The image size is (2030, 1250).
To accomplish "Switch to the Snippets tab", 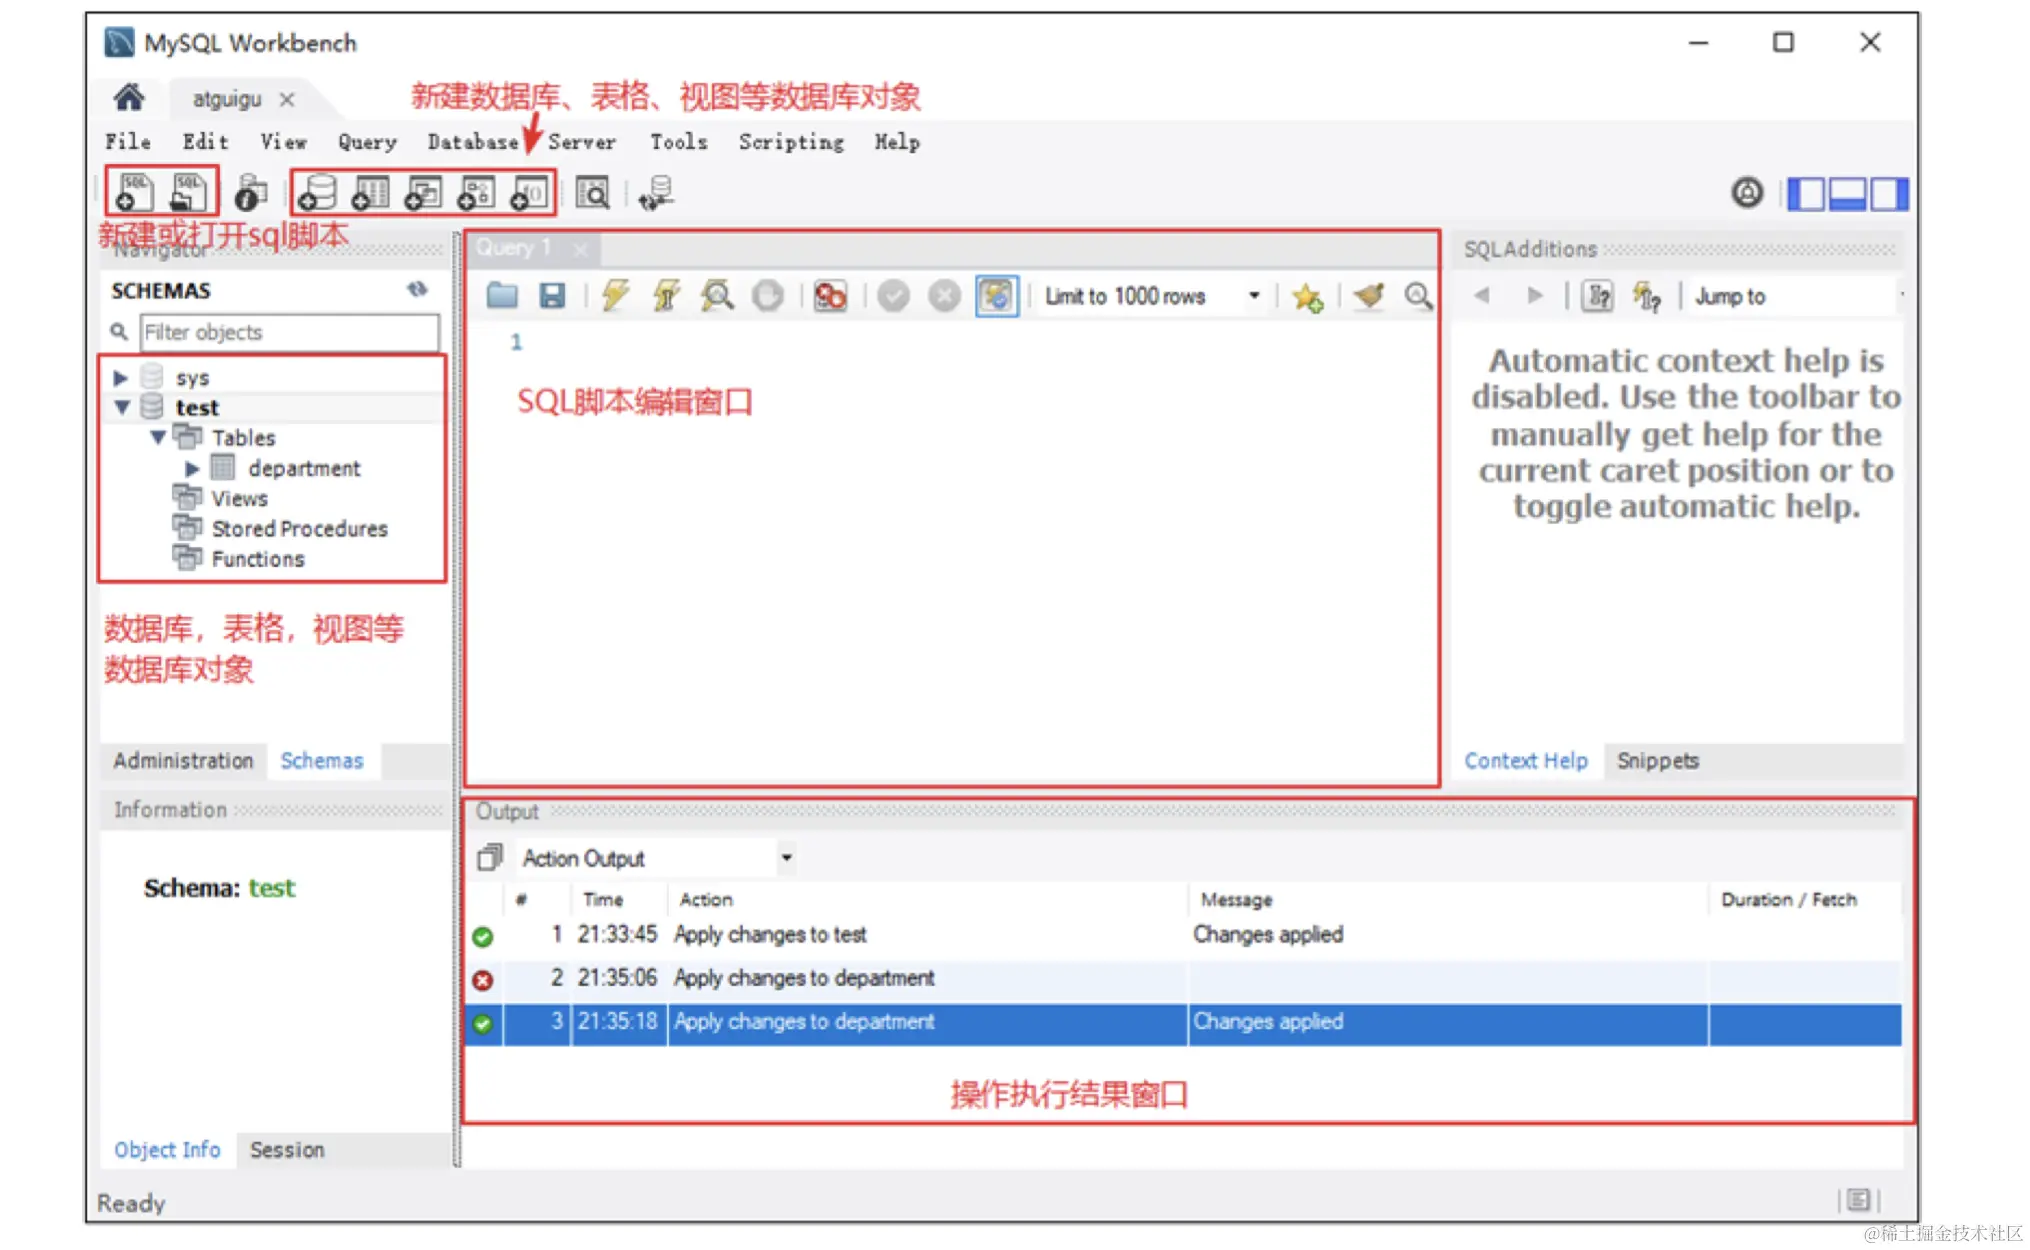I will pos(1657,760).
